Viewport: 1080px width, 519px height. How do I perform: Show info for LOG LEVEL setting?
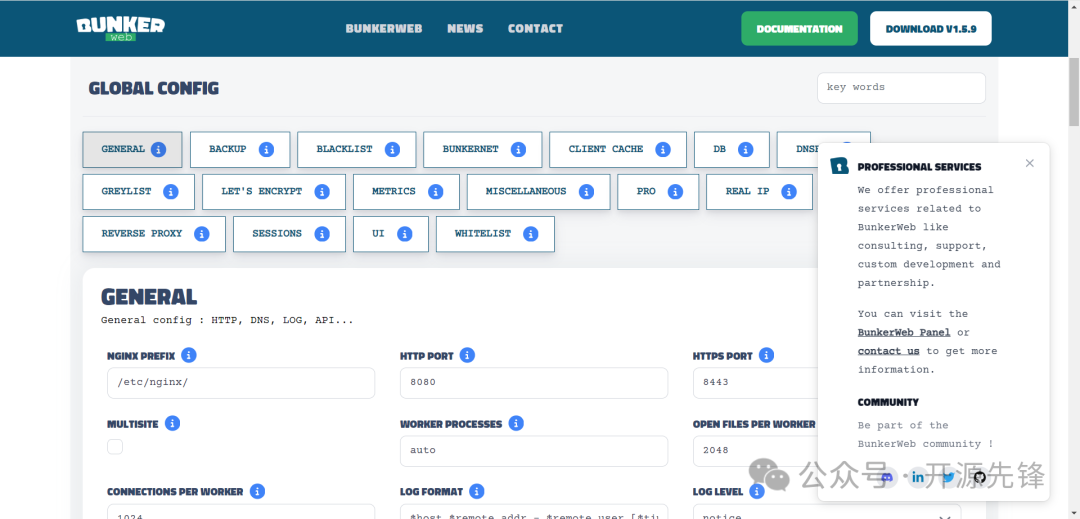(757, 491)
